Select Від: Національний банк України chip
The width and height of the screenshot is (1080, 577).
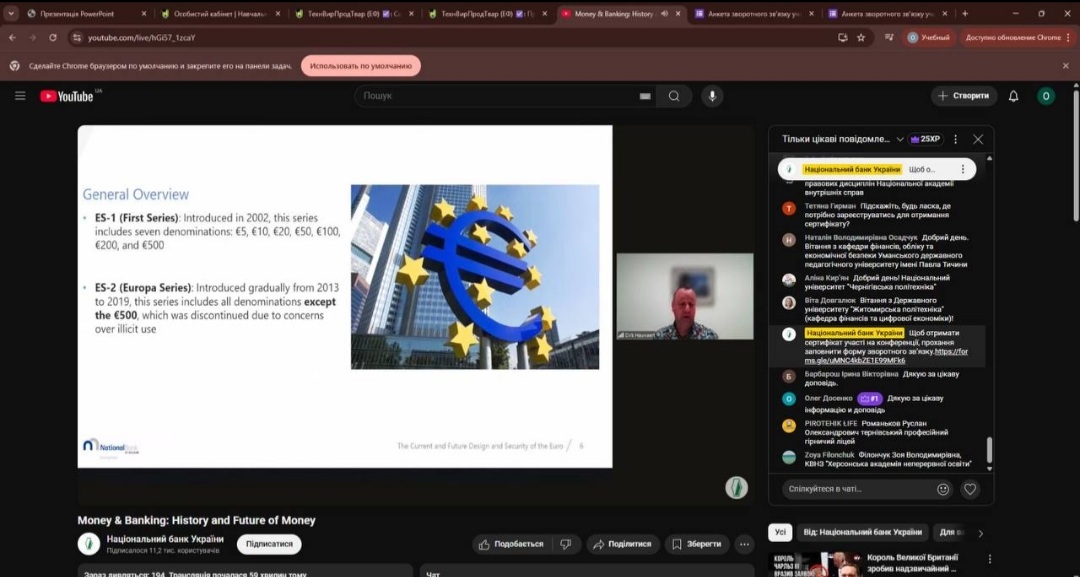click(x=862, y=532)
